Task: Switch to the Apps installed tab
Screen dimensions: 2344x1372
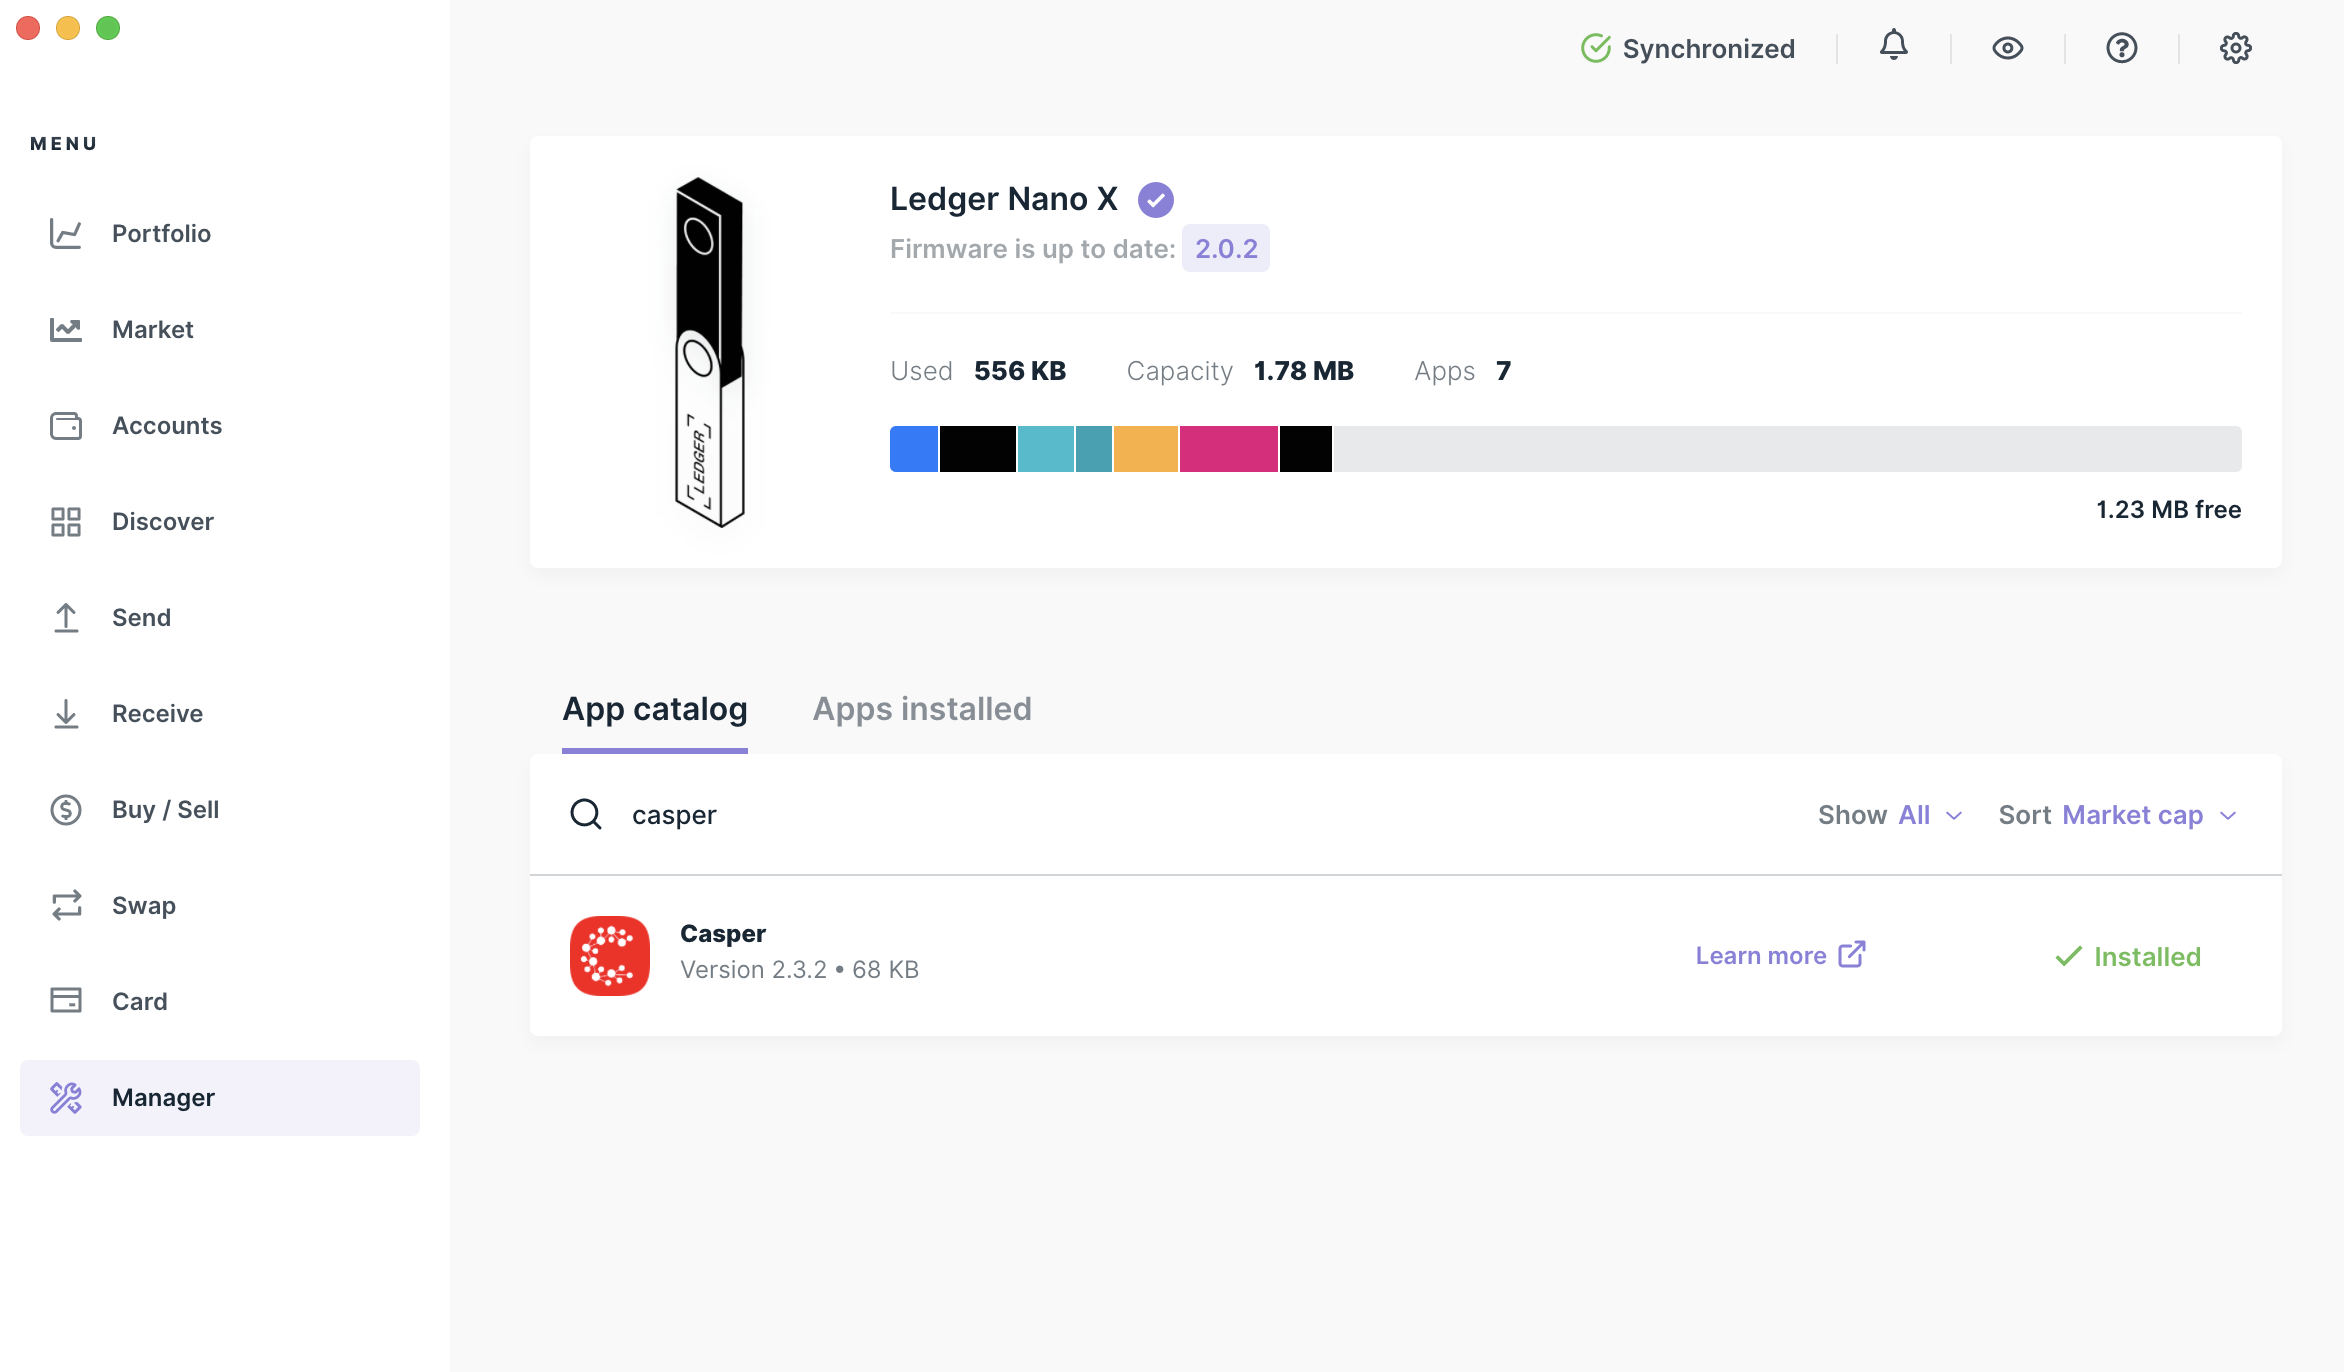Action: coord(922,709)
